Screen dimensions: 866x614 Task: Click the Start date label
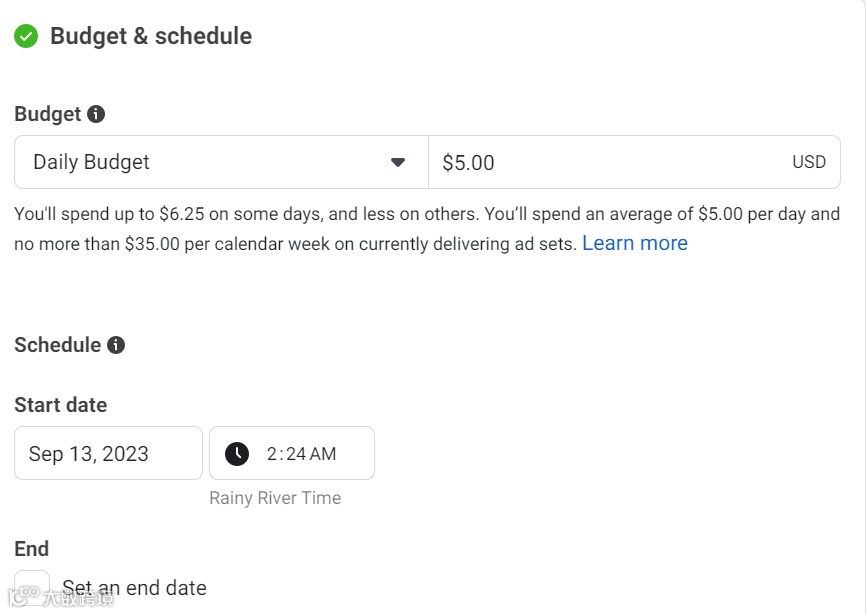click(61, 405)
